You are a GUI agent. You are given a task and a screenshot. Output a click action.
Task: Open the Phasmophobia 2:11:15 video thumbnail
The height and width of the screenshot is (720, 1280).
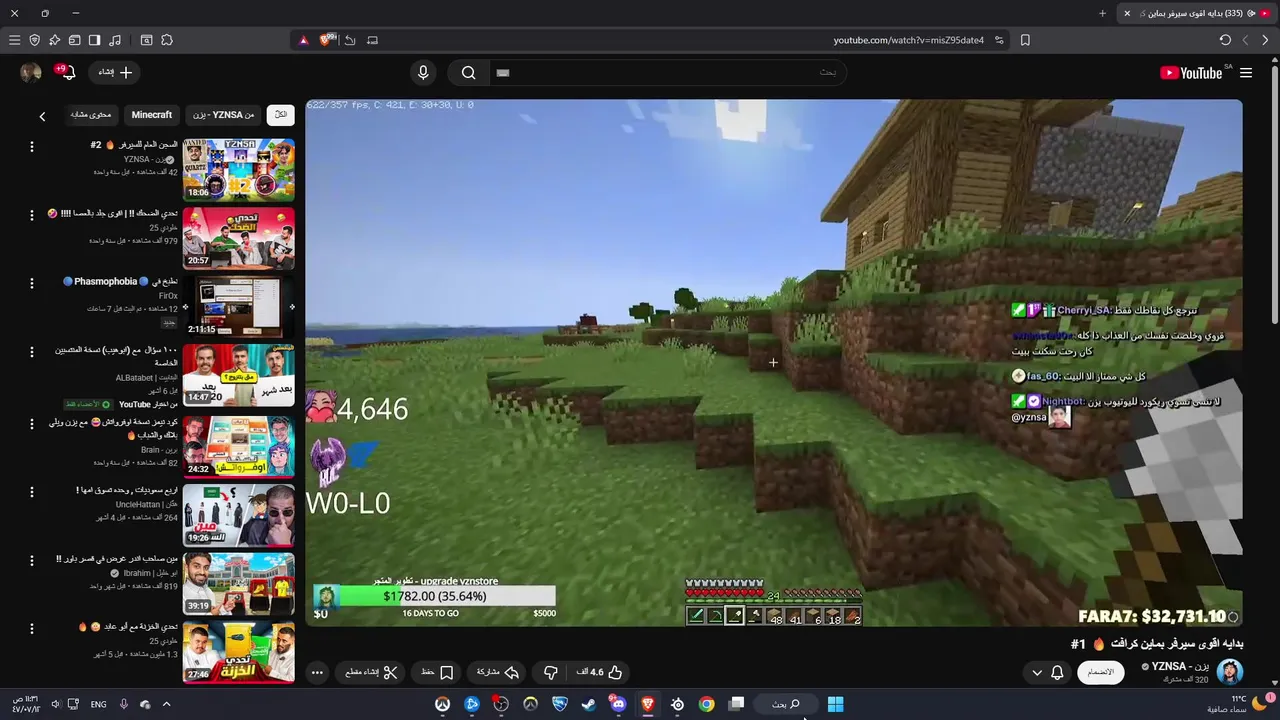pos(238,307)
